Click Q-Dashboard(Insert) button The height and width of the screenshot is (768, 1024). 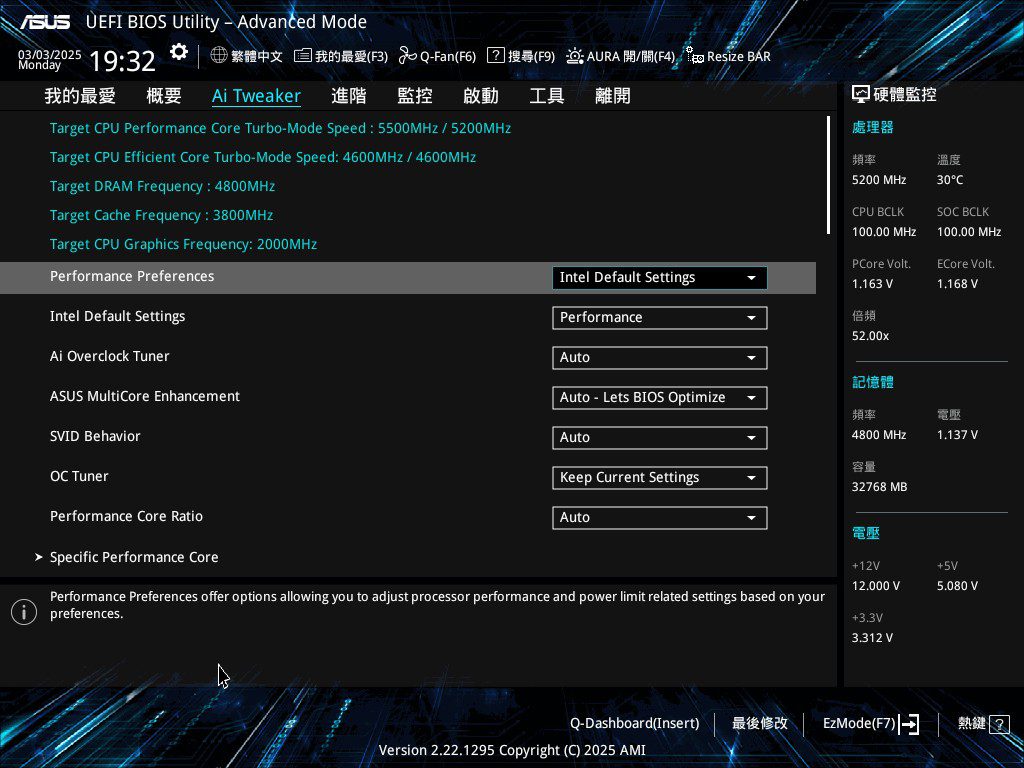coord(634,724)
